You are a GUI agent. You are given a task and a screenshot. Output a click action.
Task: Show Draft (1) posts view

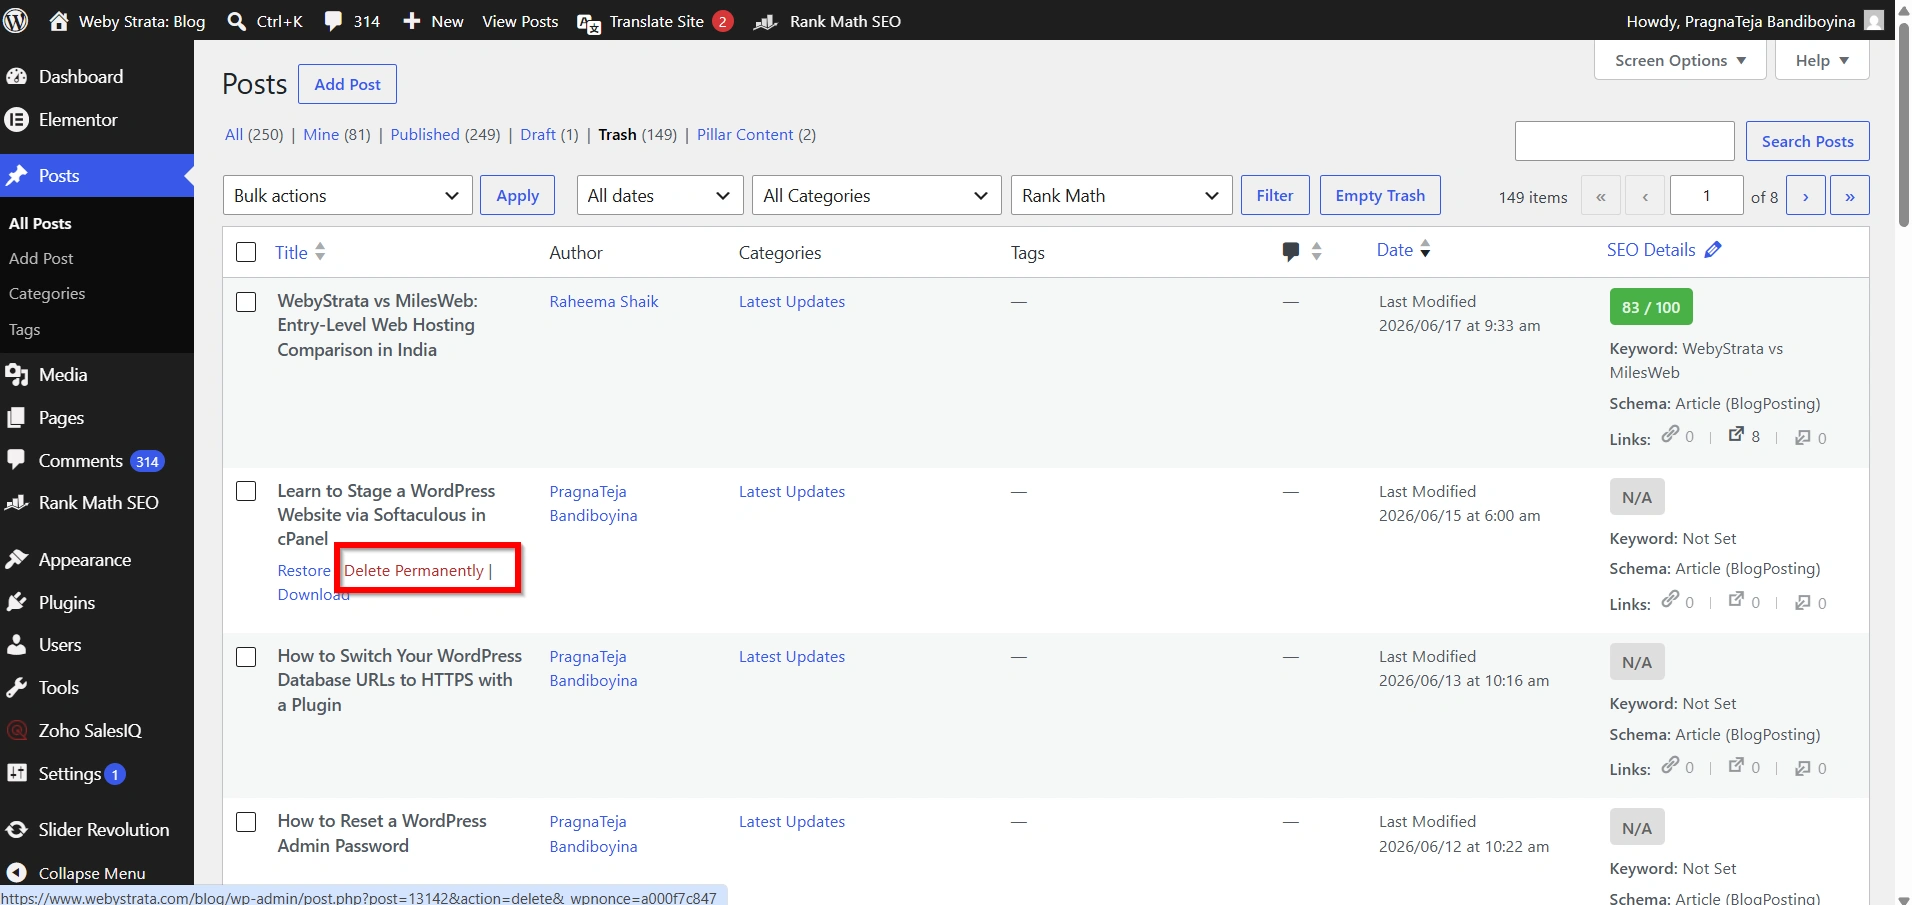pyautogui.click(x=549, y=134)
